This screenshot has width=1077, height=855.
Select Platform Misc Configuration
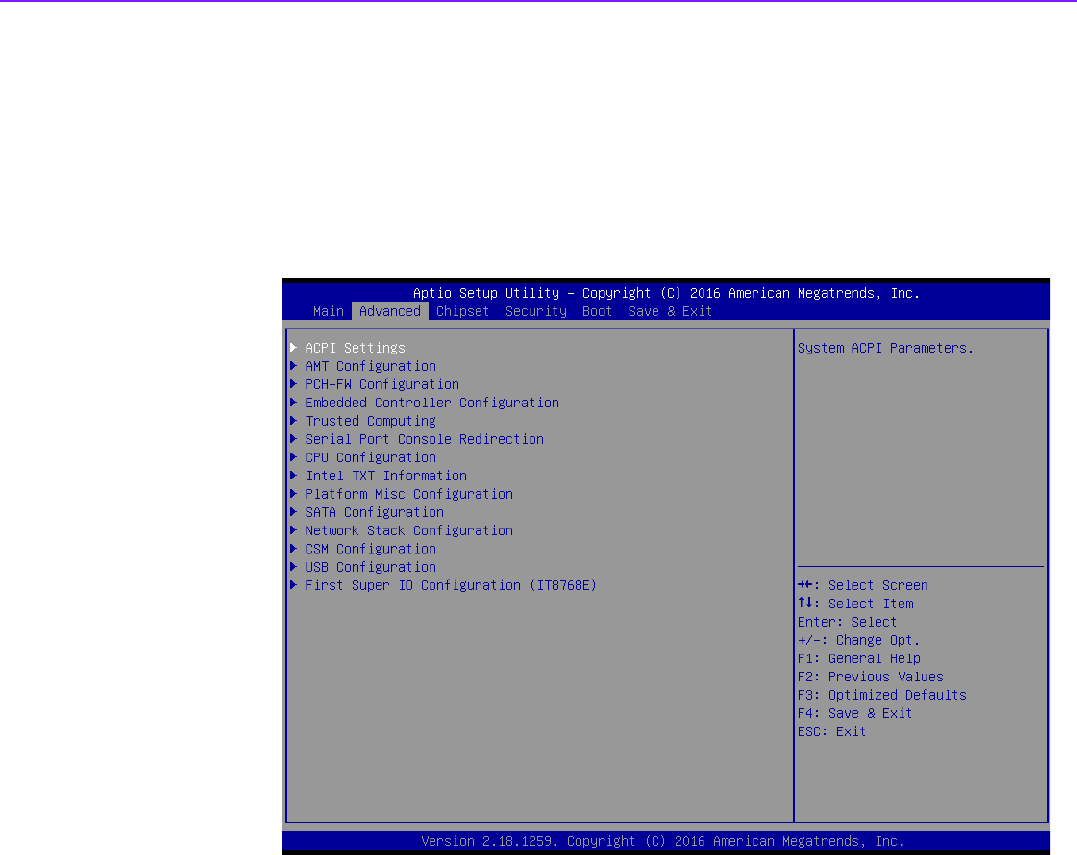pyautogui.click(x=409, y=494)
